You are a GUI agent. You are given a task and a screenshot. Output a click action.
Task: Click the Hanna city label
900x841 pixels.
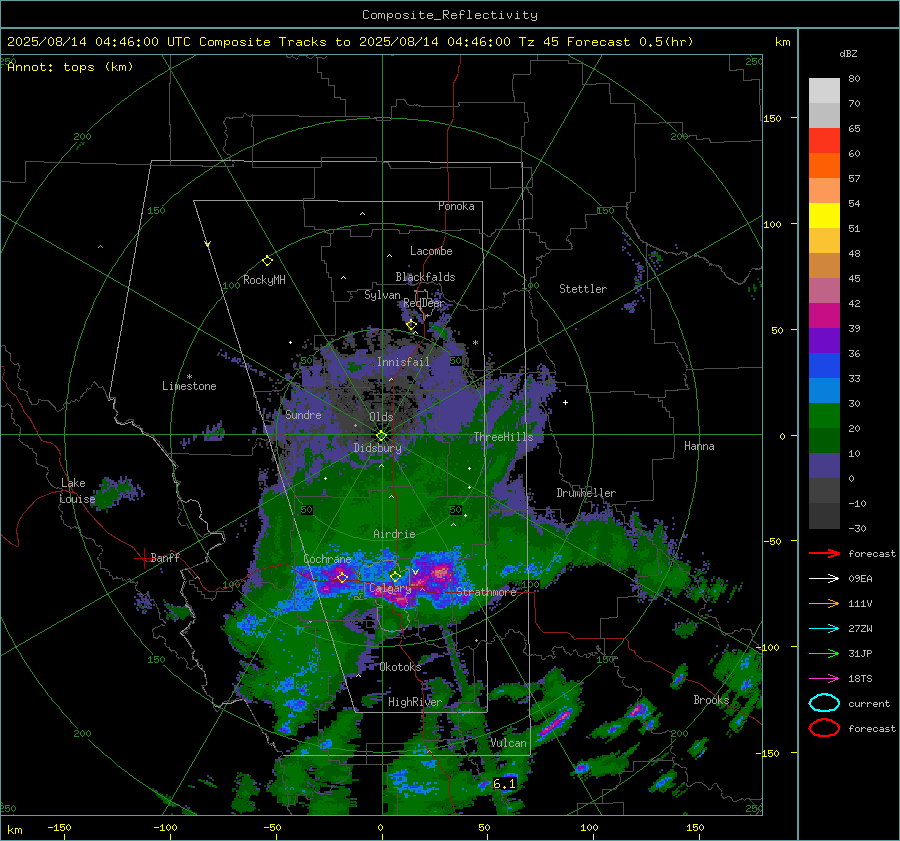point(699,446)
